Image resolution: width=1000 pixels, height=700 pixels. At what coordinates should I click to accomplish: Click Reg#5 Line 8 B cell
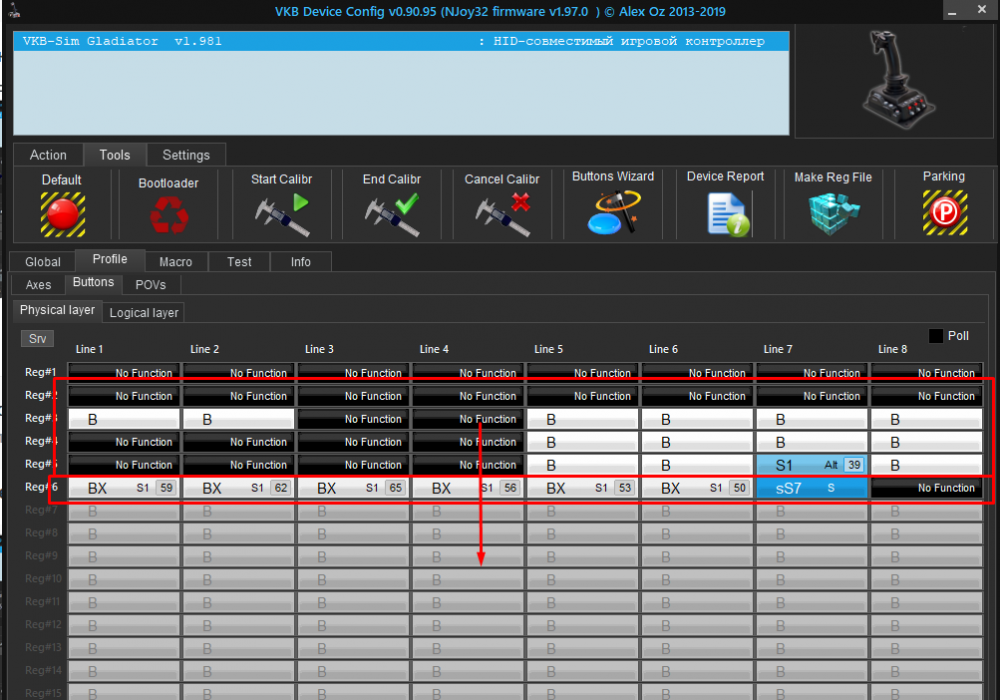[927, 465]
